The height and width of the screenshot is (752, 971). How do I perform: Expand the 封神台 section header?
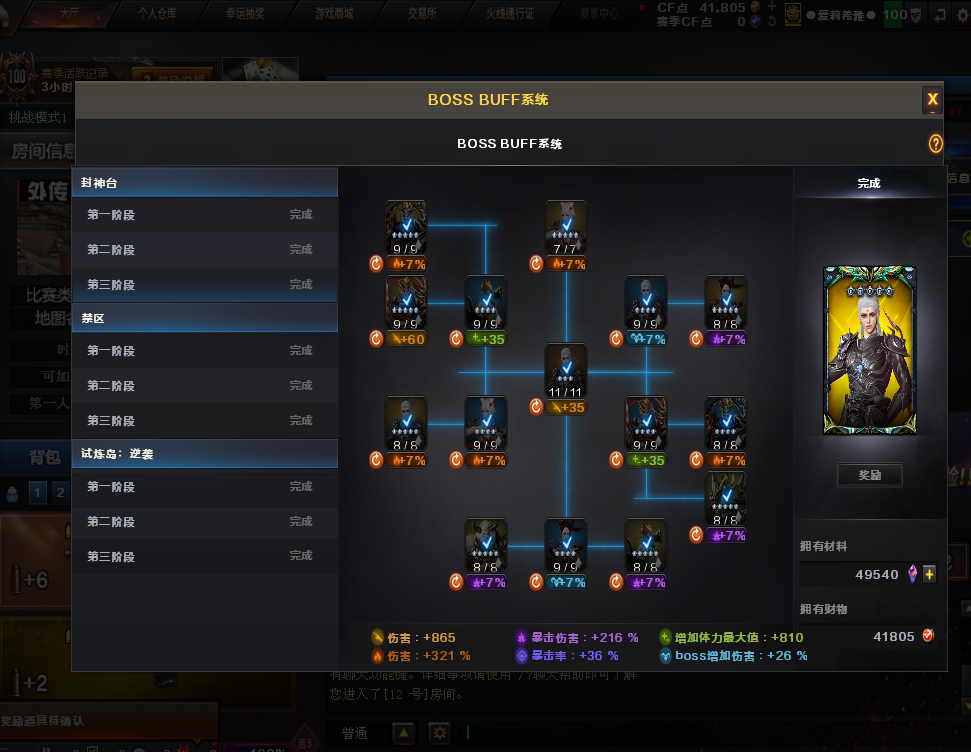[205, 183]
